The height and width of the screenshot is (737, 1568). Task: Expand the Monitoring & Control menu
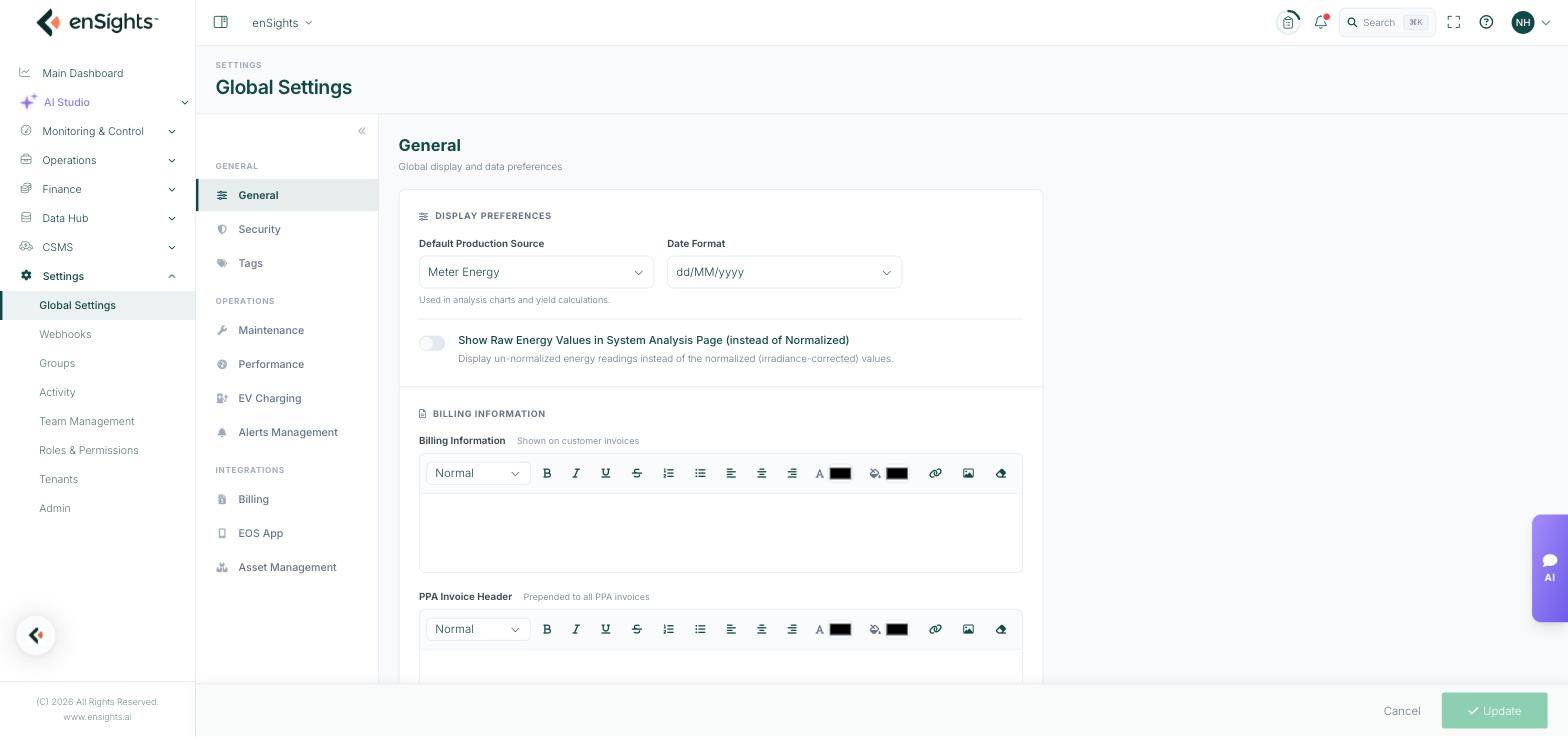point(97,131)
